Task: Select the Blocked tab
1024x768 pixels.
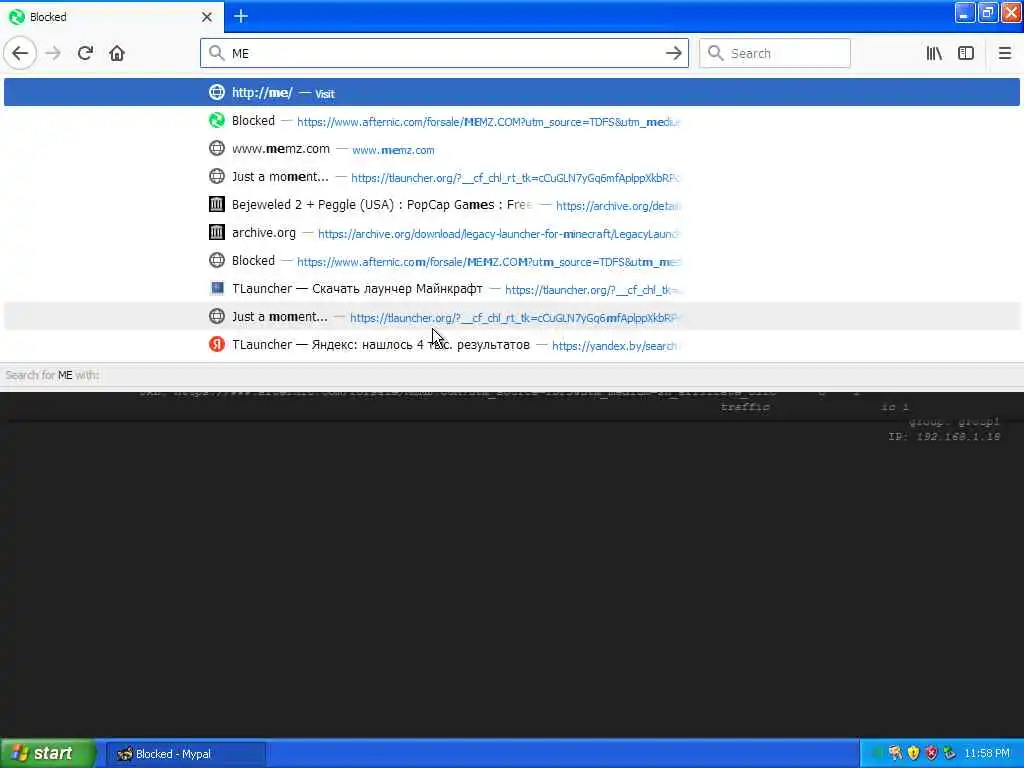Action: tap(111, 17)
